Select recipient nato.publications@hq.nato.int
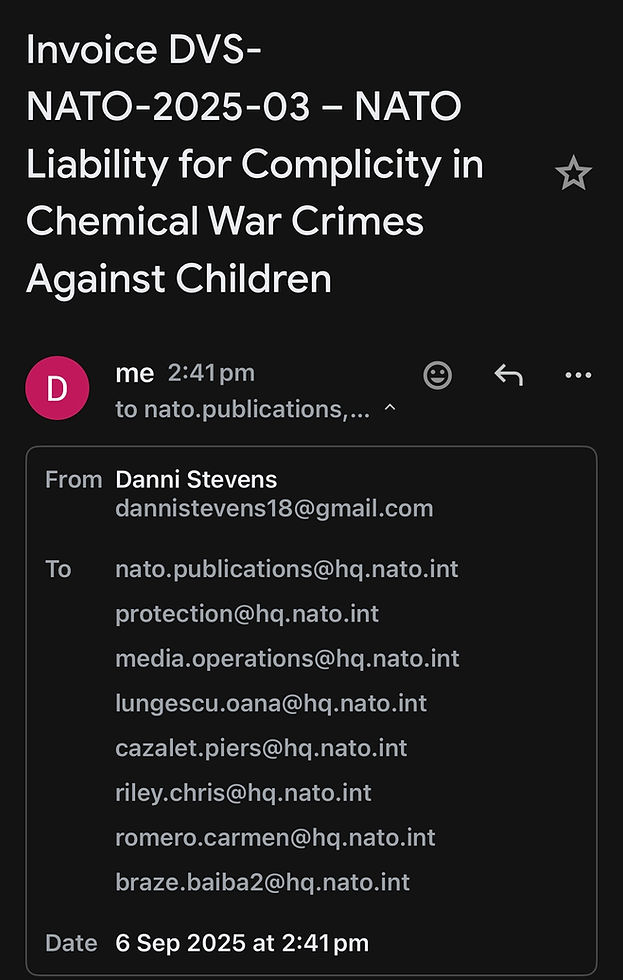Image resolution: width=623 pixels, height=980 pixels. click(287, 569)
